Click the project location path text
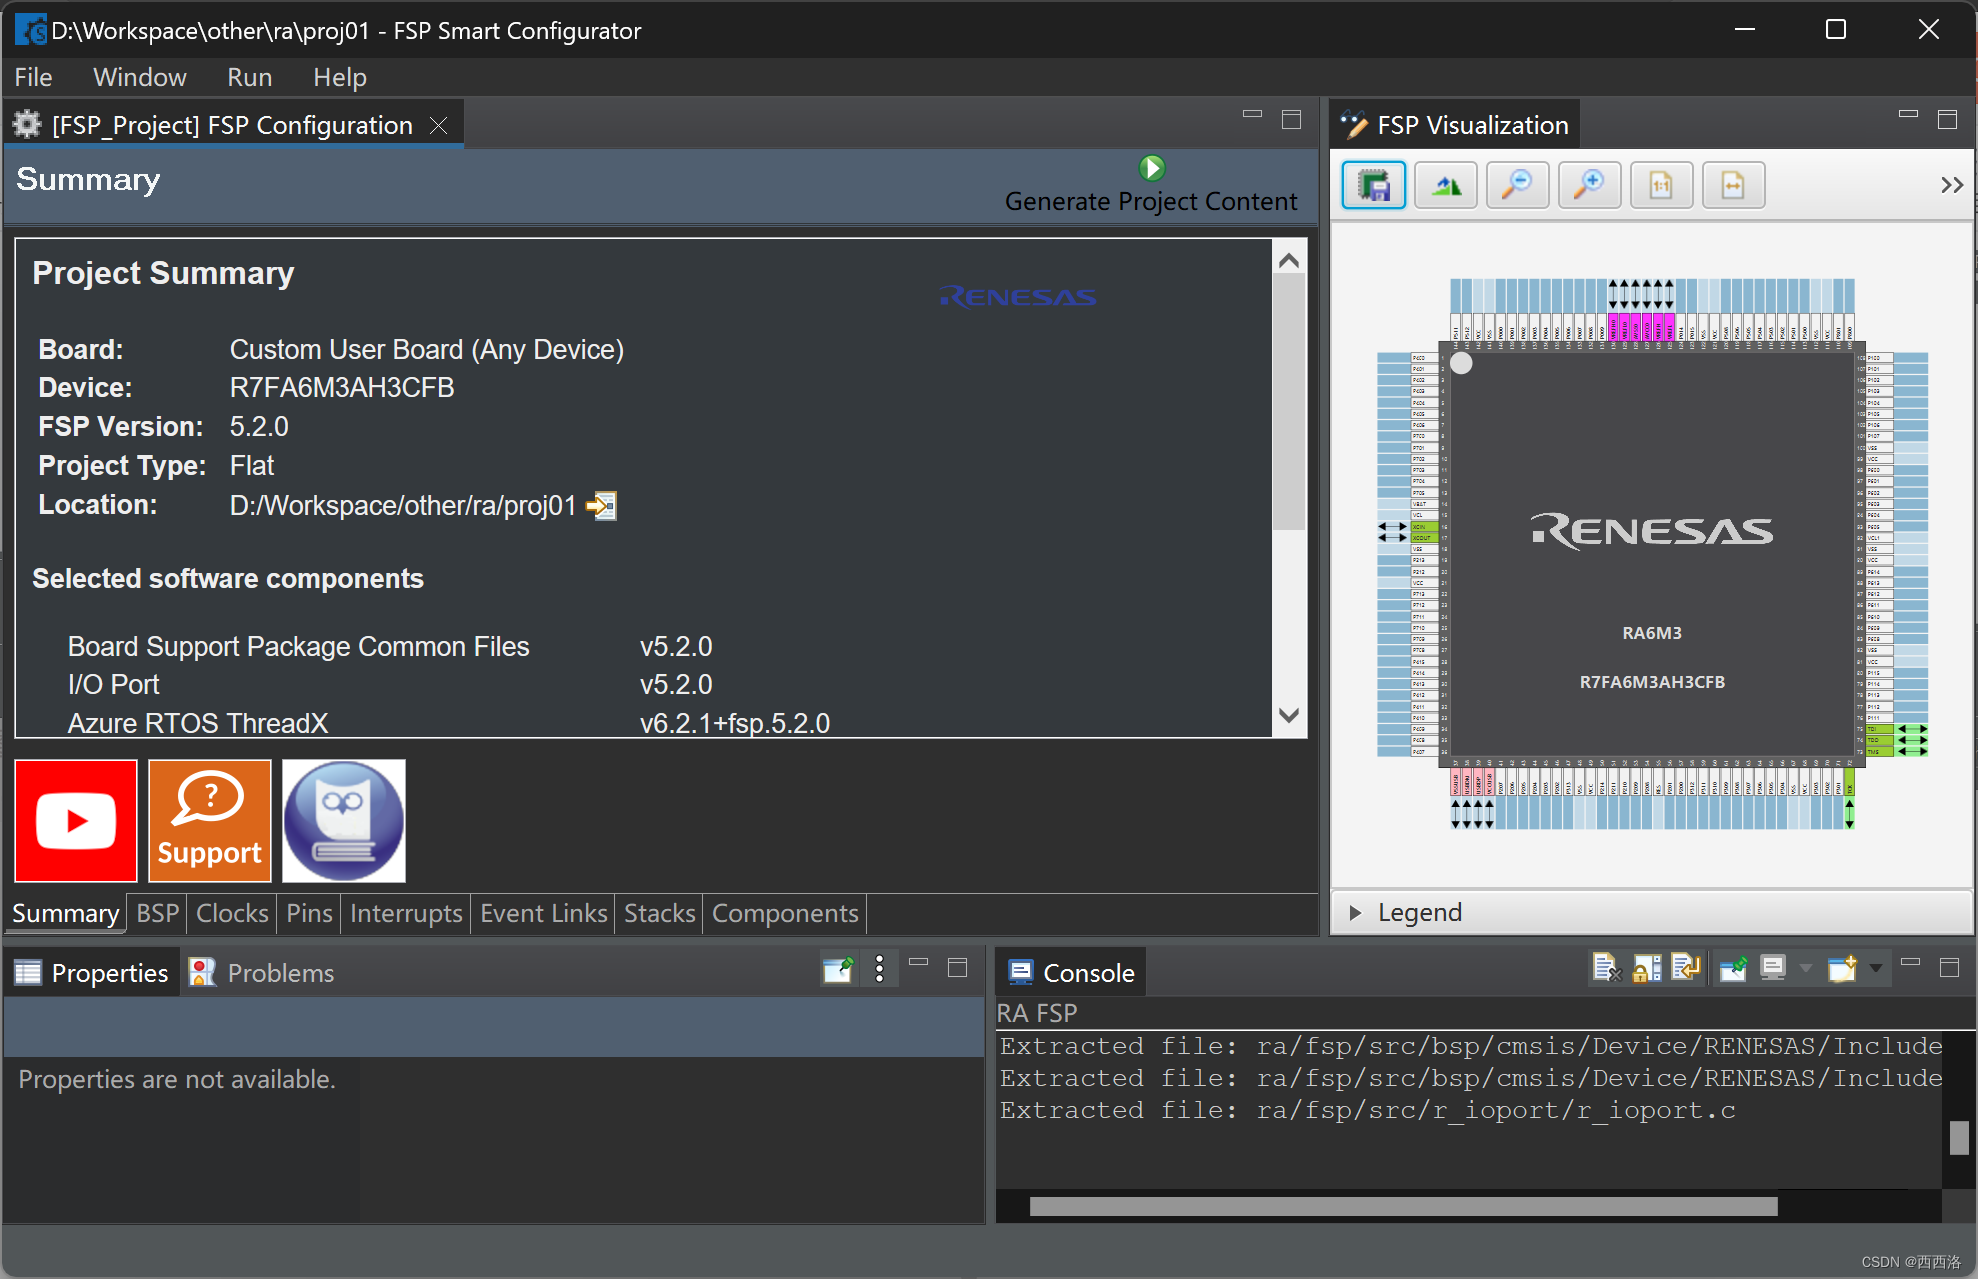 tap(403, 506)
